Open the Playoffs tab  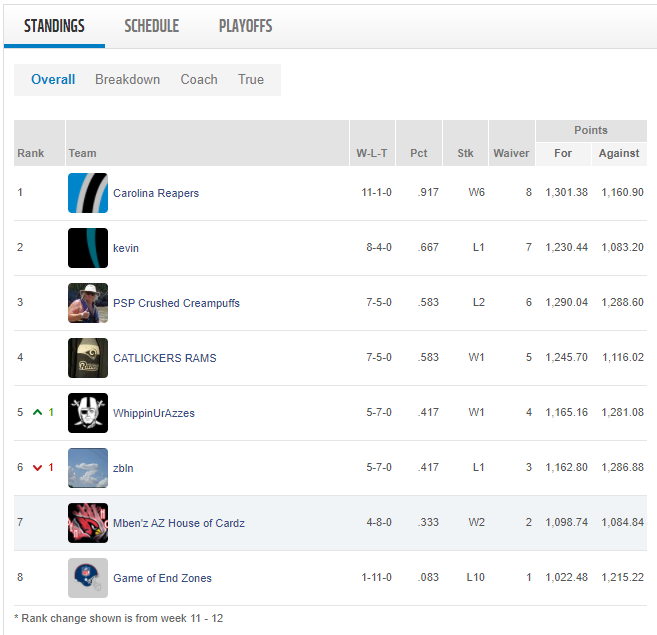pos(245,26)
